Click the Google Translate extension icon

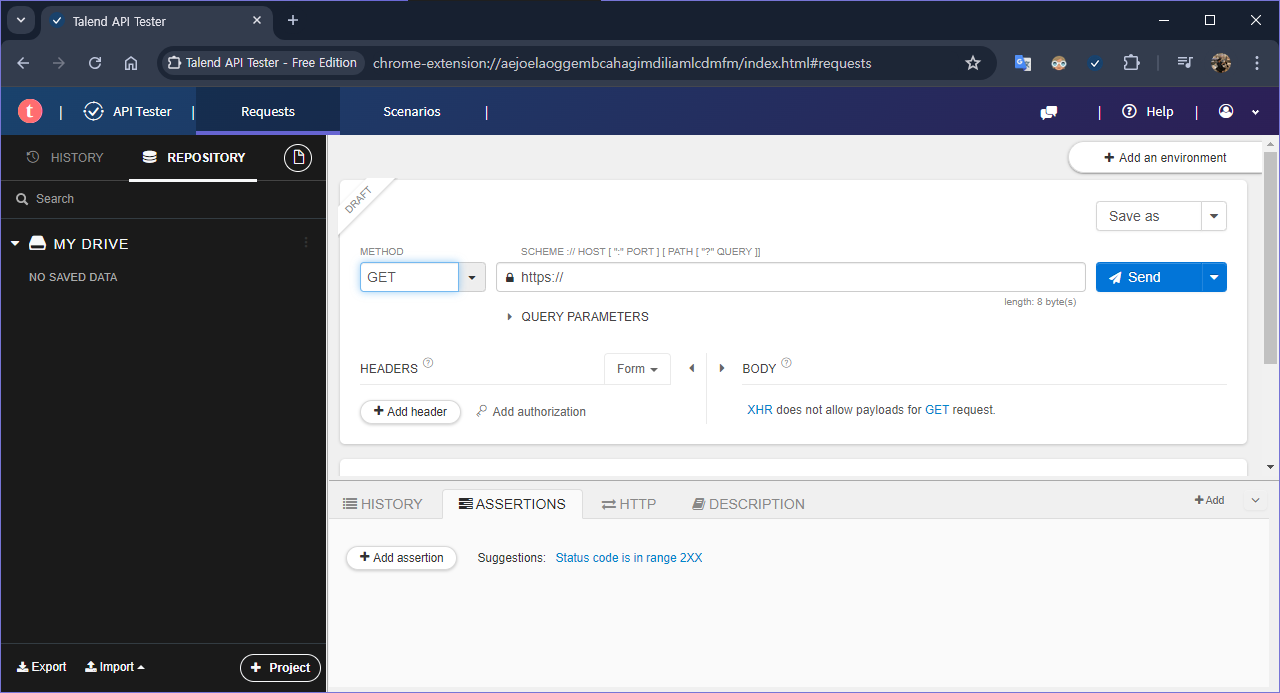coord(1023,63)
